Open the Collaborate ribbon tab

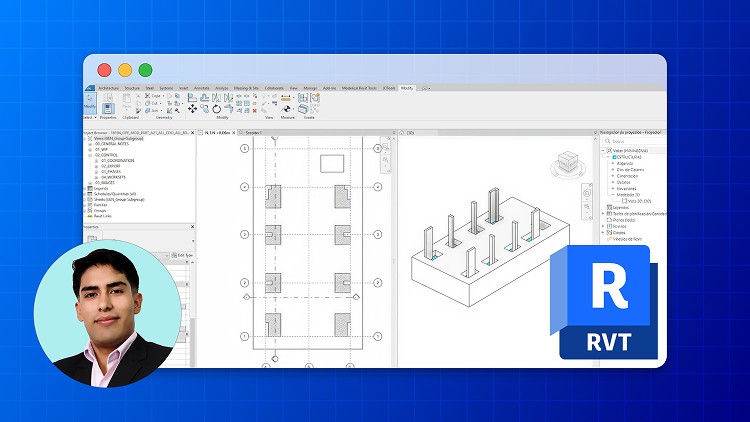tap(274, 88)
